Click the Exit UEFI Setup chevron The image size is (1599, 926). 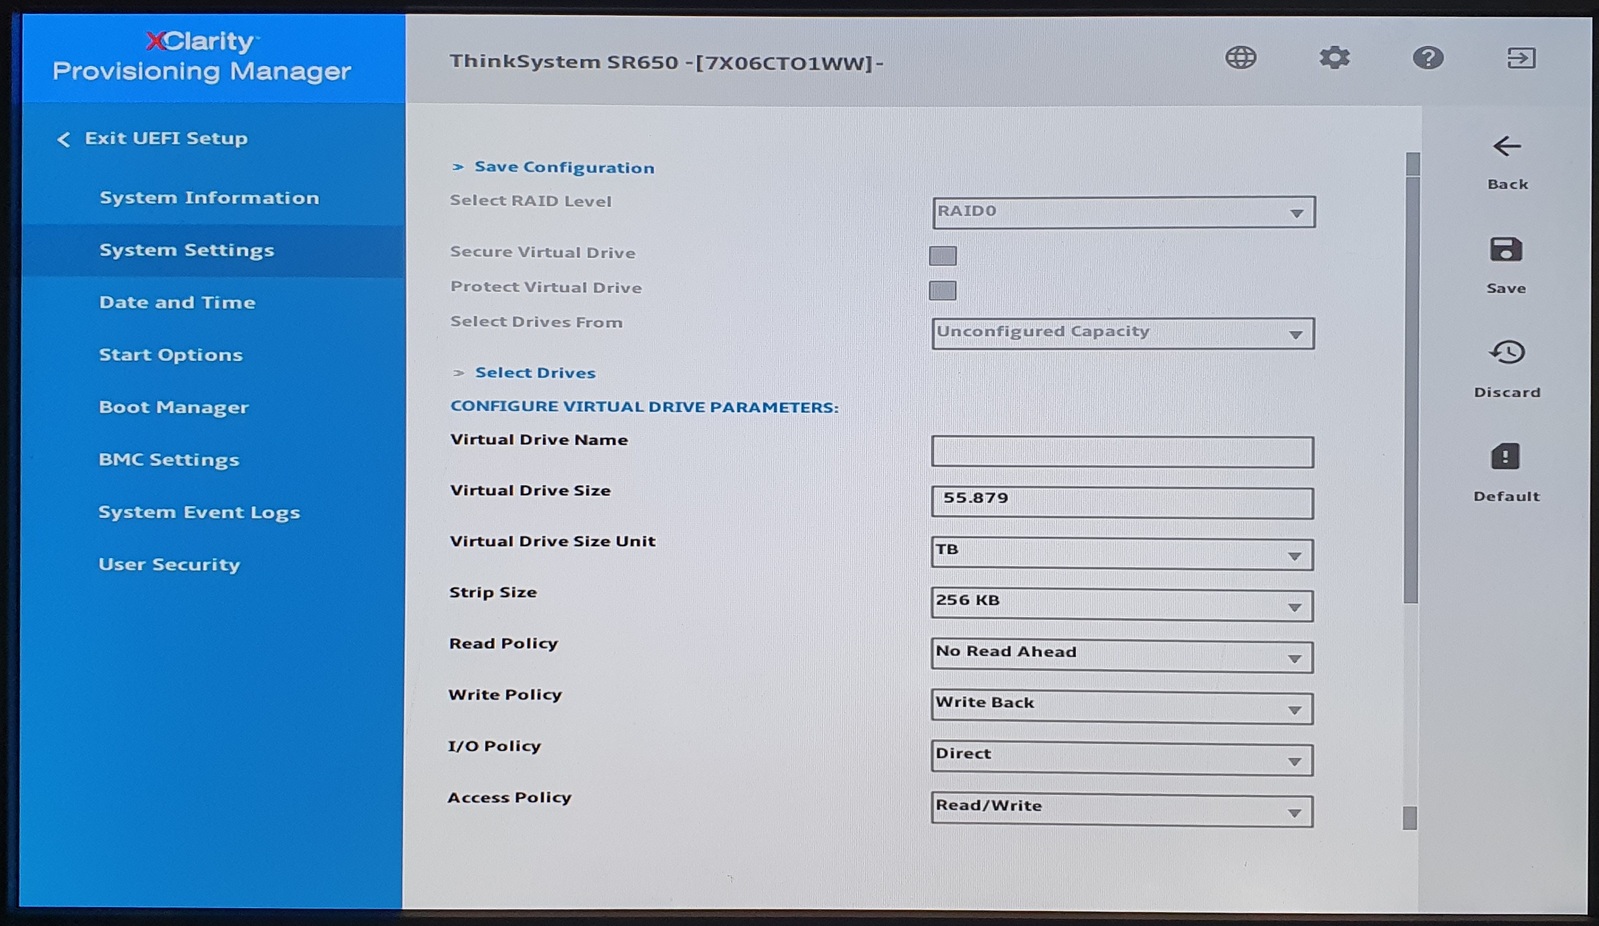click(x=63, y=139)
